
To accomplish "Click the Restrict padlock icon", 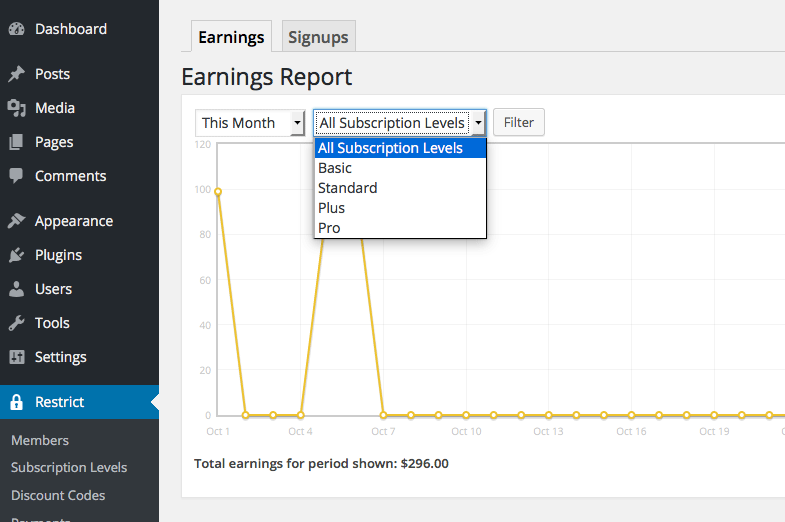I will click(x=16, y=402).
